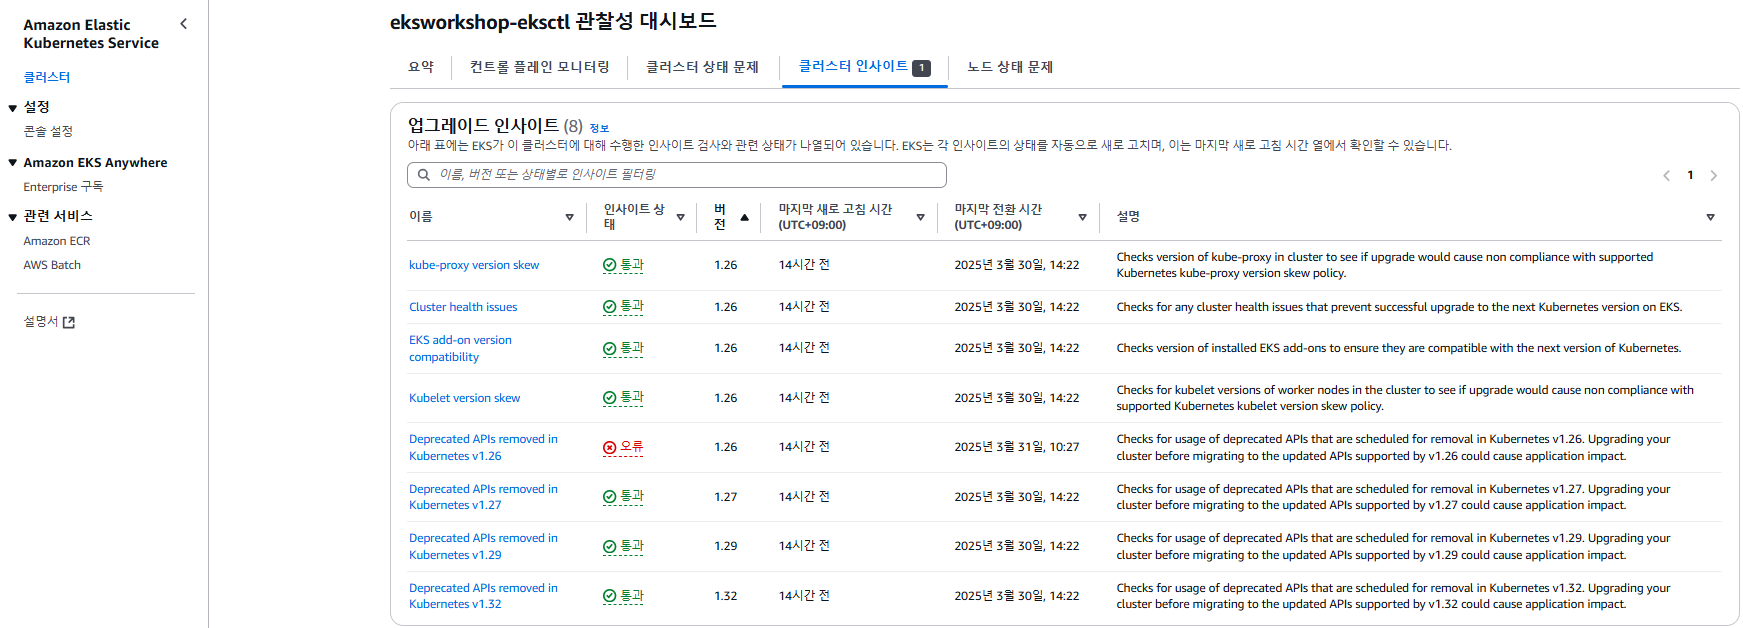The width and height of the screenshot is (1743, 628).
Task: Open Enterprise 구독 in the sidebar
Action: click(63, 187)
